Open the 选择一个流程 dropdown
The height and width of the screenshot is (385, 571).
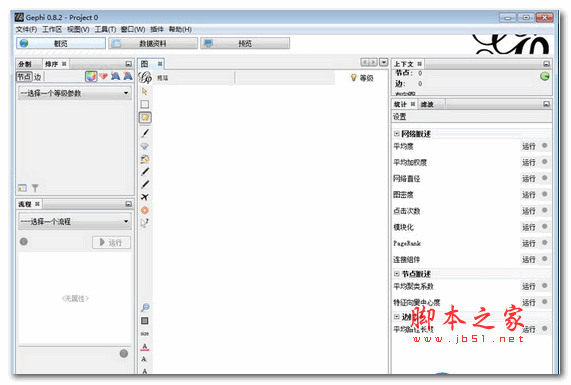point(75,221)
